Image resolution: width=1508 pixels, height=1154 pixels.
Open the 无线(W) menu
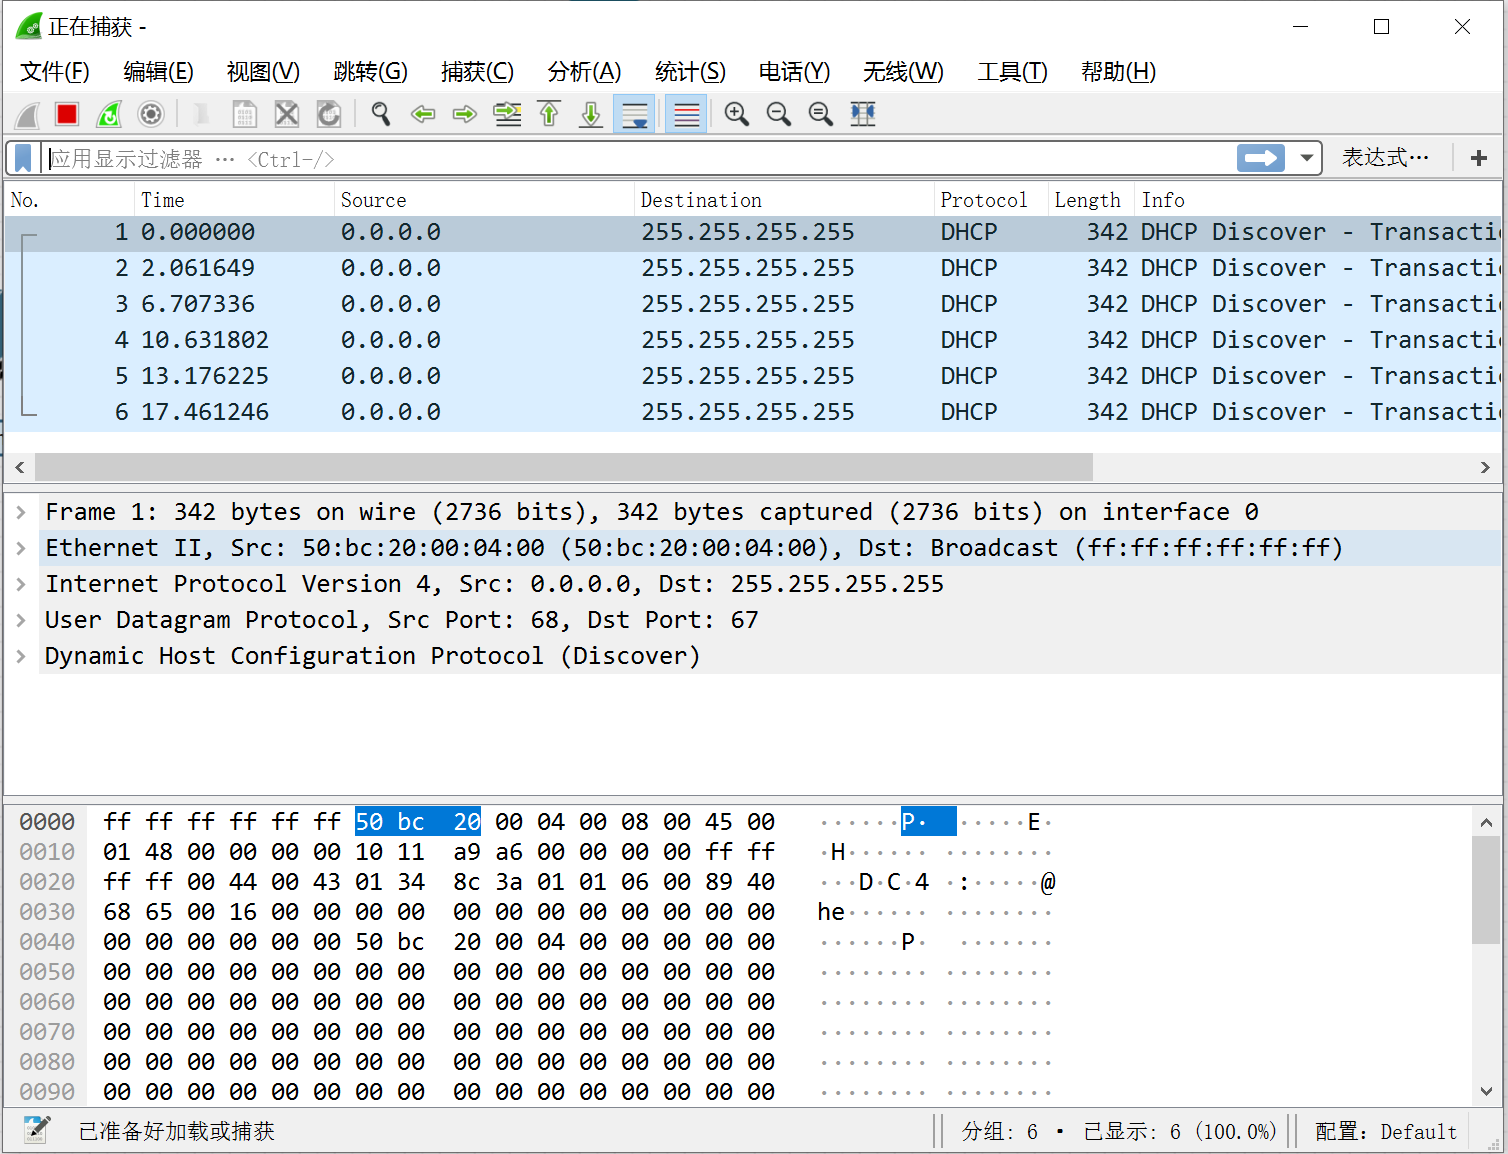click(903, 72)
